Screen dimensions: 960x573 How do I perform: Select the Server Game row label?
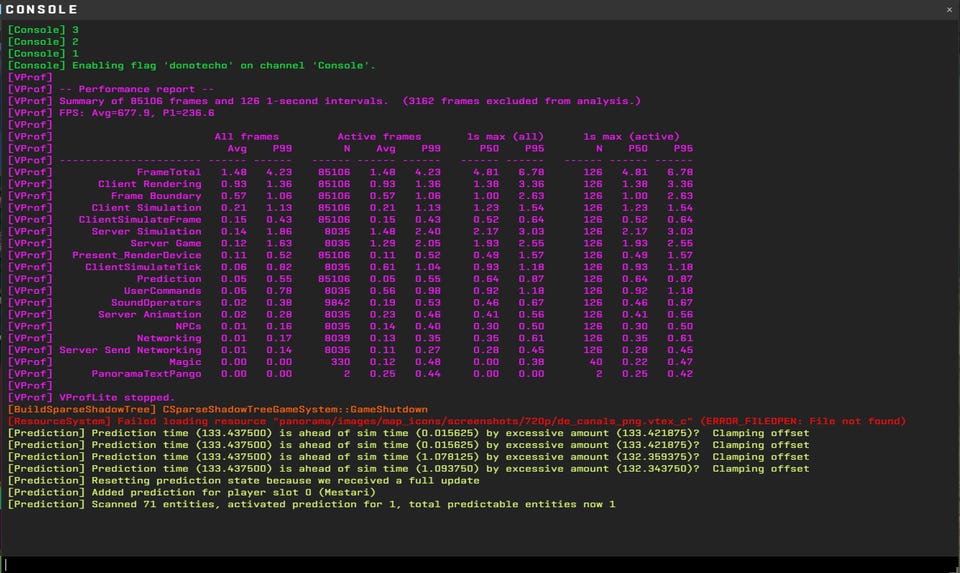166,243
